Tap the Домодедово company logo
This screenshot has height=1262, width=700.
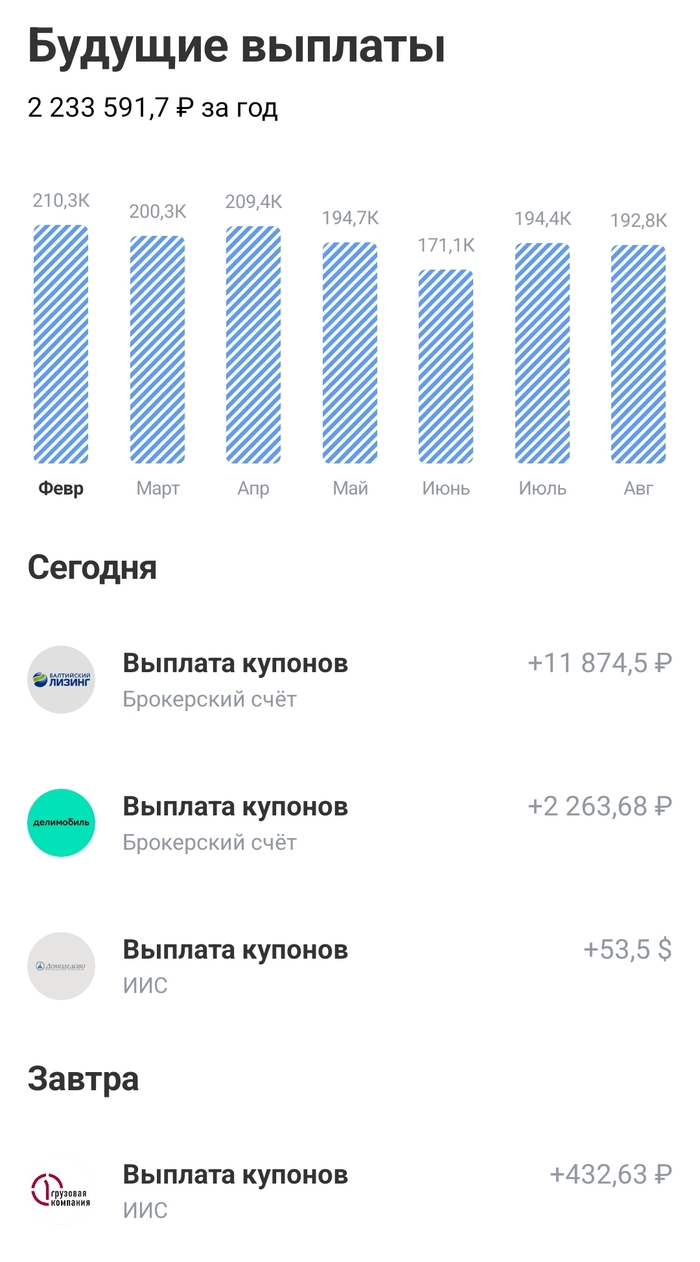tap(61, 966)
